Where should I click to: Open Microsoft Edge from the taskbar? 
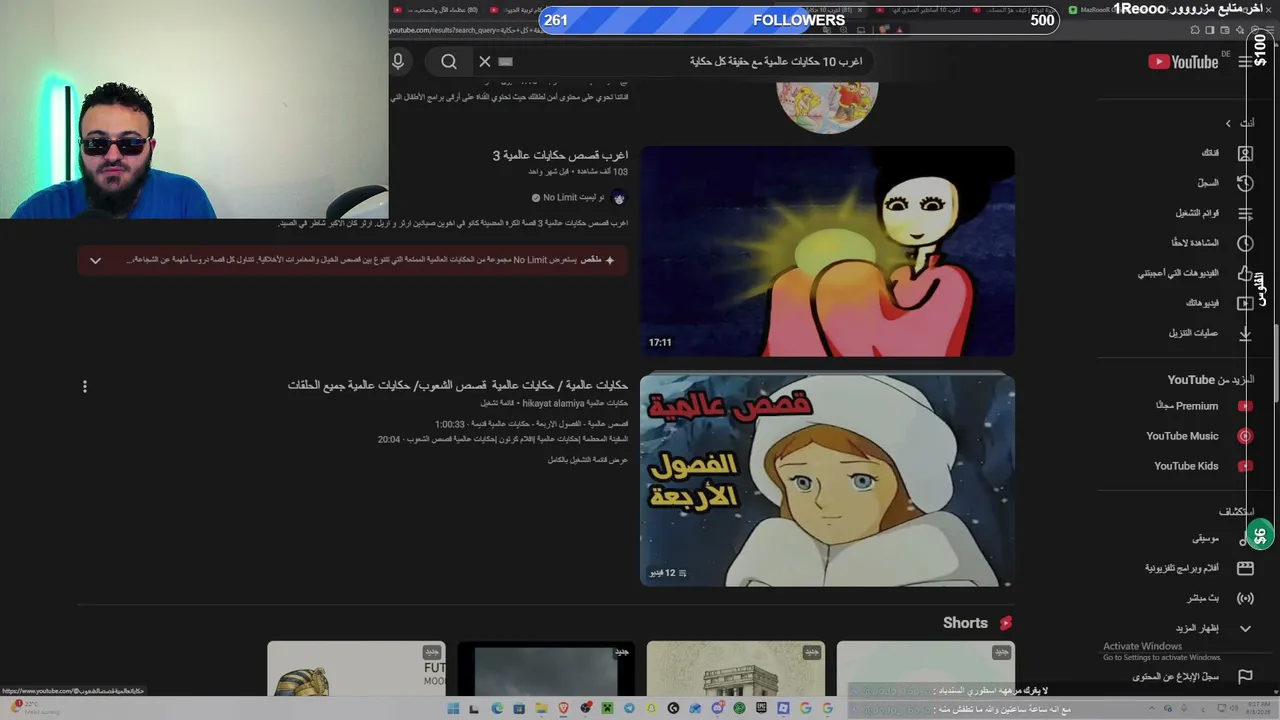pyautogui.click(x=497, y=708)
